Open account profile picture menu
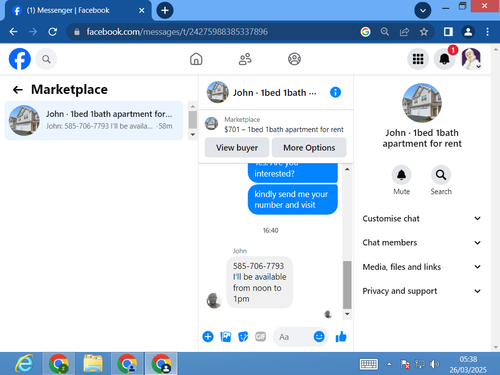 click(x=471, y=59)
